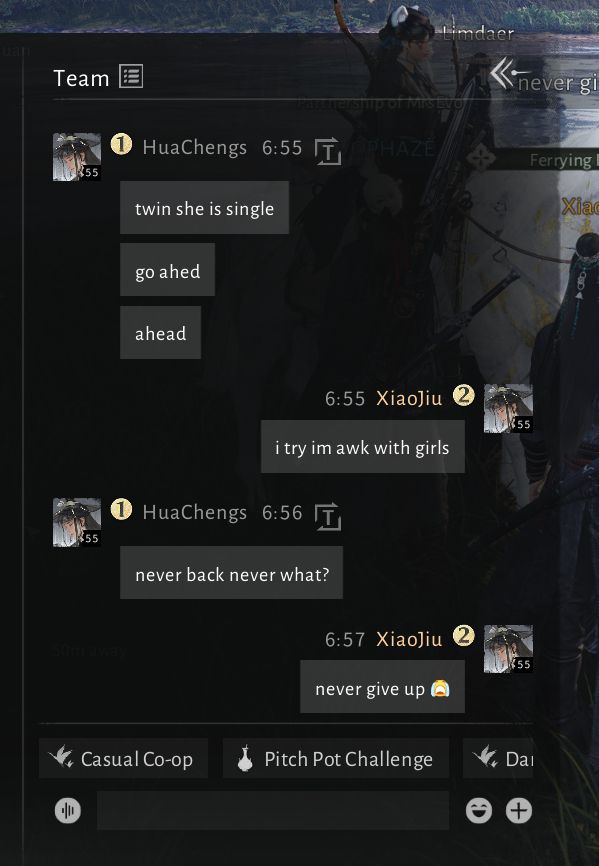This screenshot has height=866, width=599.
Task: Open the plus attachments menu
Action: click(x=519, y=810)
